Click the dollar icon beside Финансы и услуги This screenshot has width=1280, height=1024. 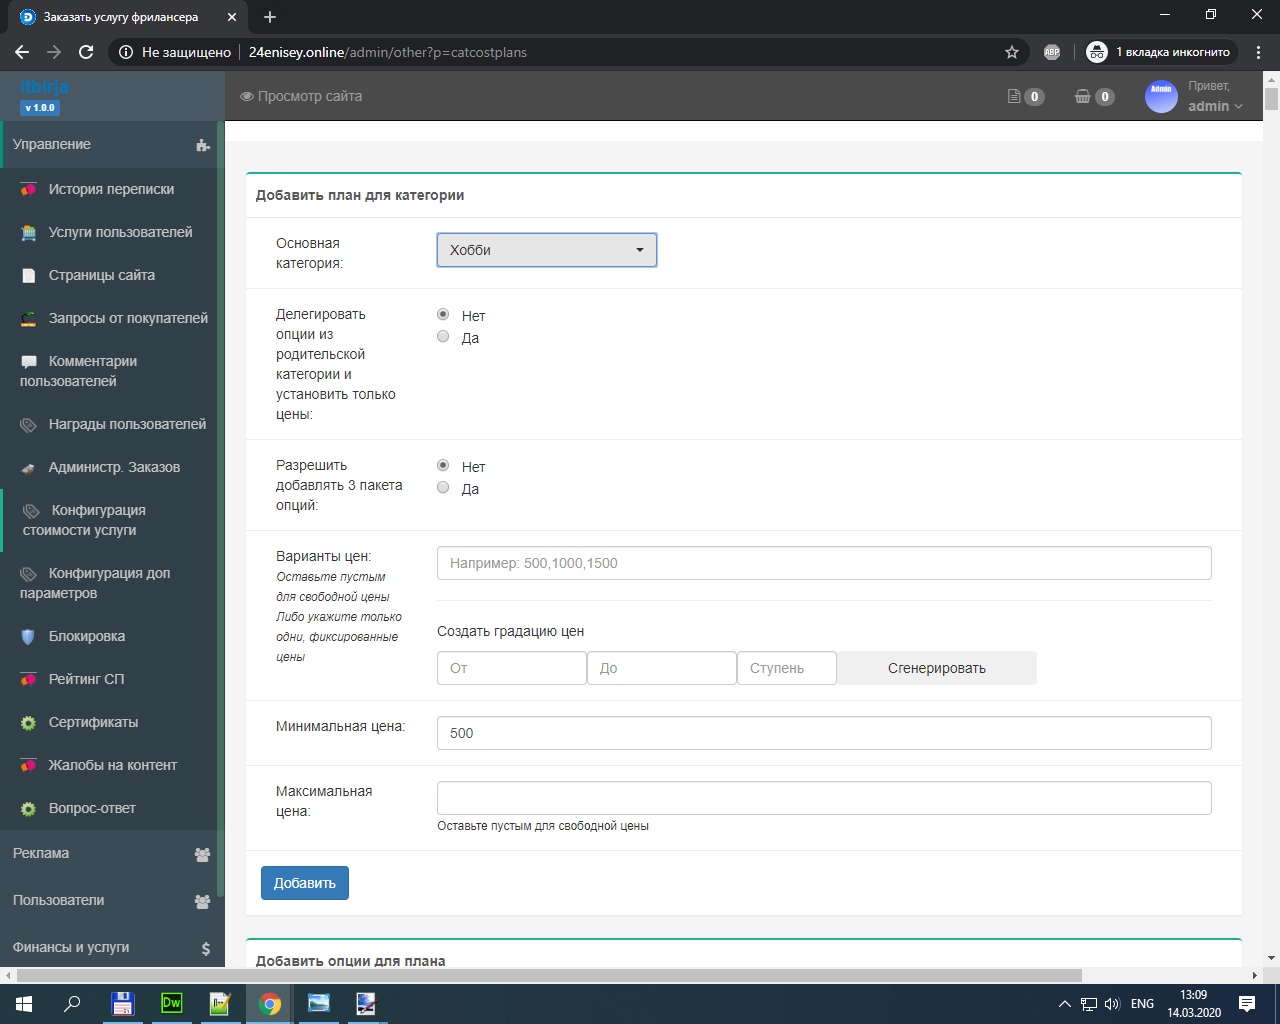pos(206,948)
